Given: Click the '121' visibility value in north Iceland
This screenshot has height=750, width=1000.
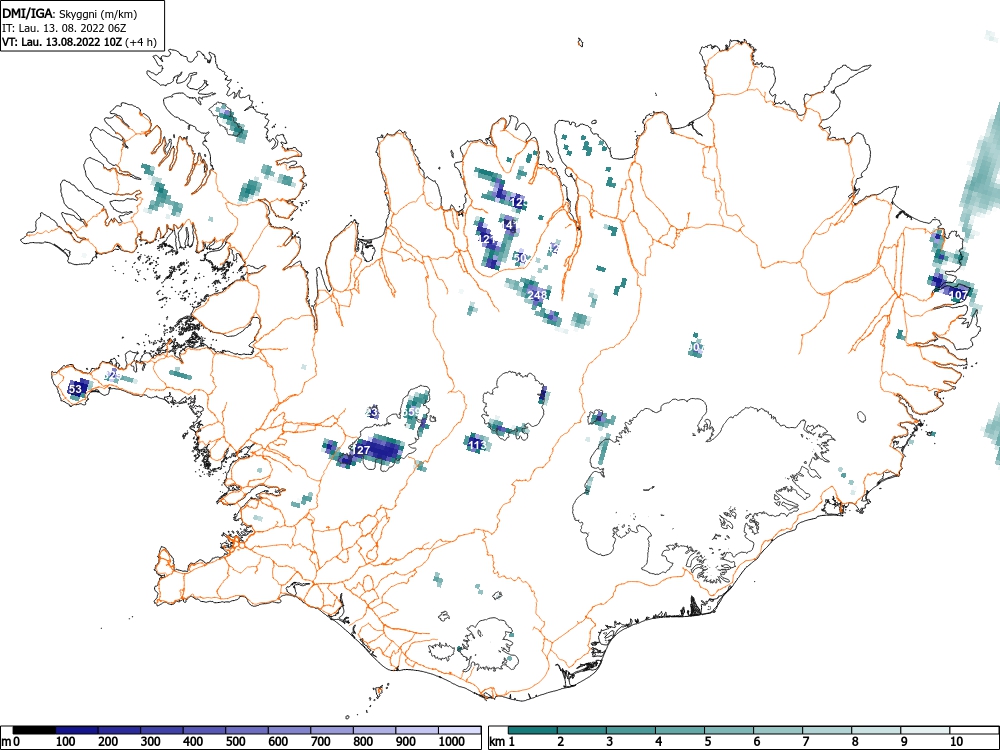Looking at the screenshot, I should coord(487,239).
